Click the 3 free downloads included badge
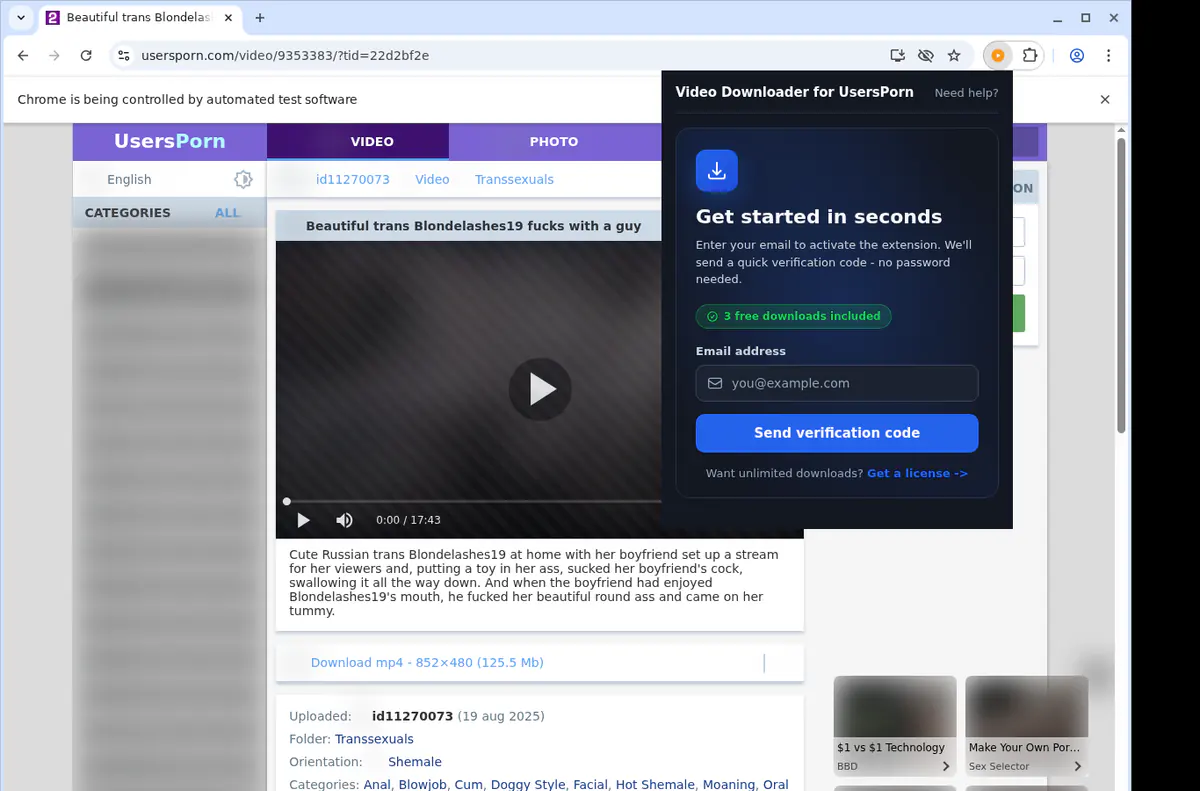The width and height of the screenshot is (1200, 791). pyautogui.click(x=793, y=316)
